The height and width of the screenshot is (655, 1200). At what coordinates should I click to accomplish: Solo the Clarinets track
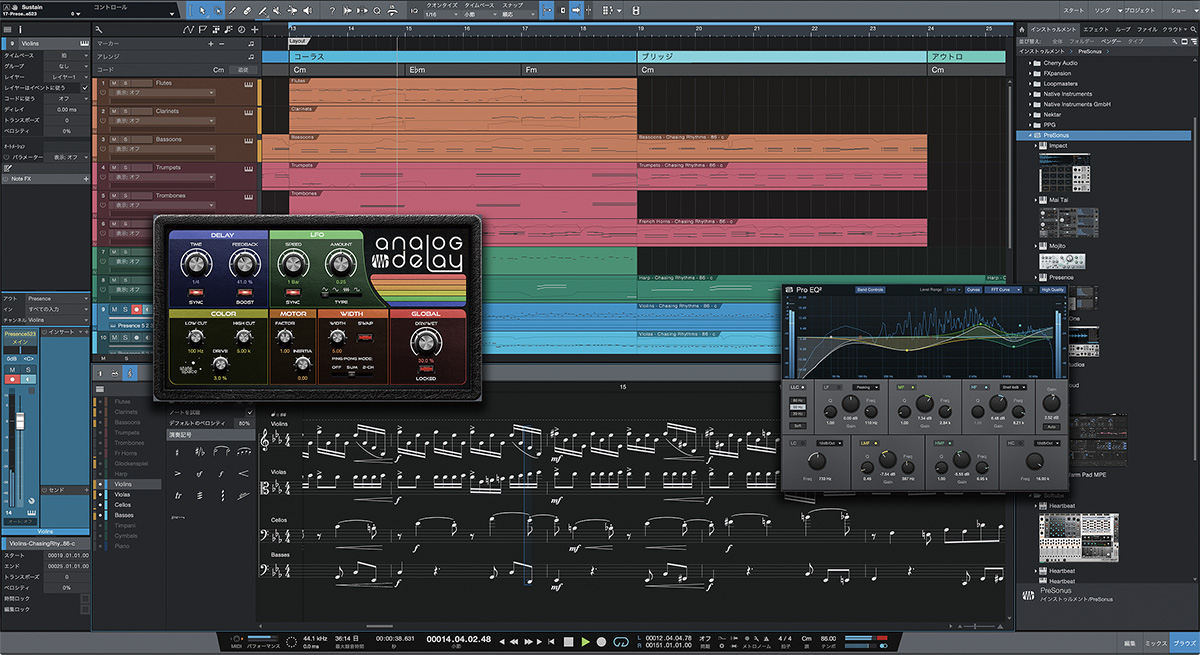point(124,111)
